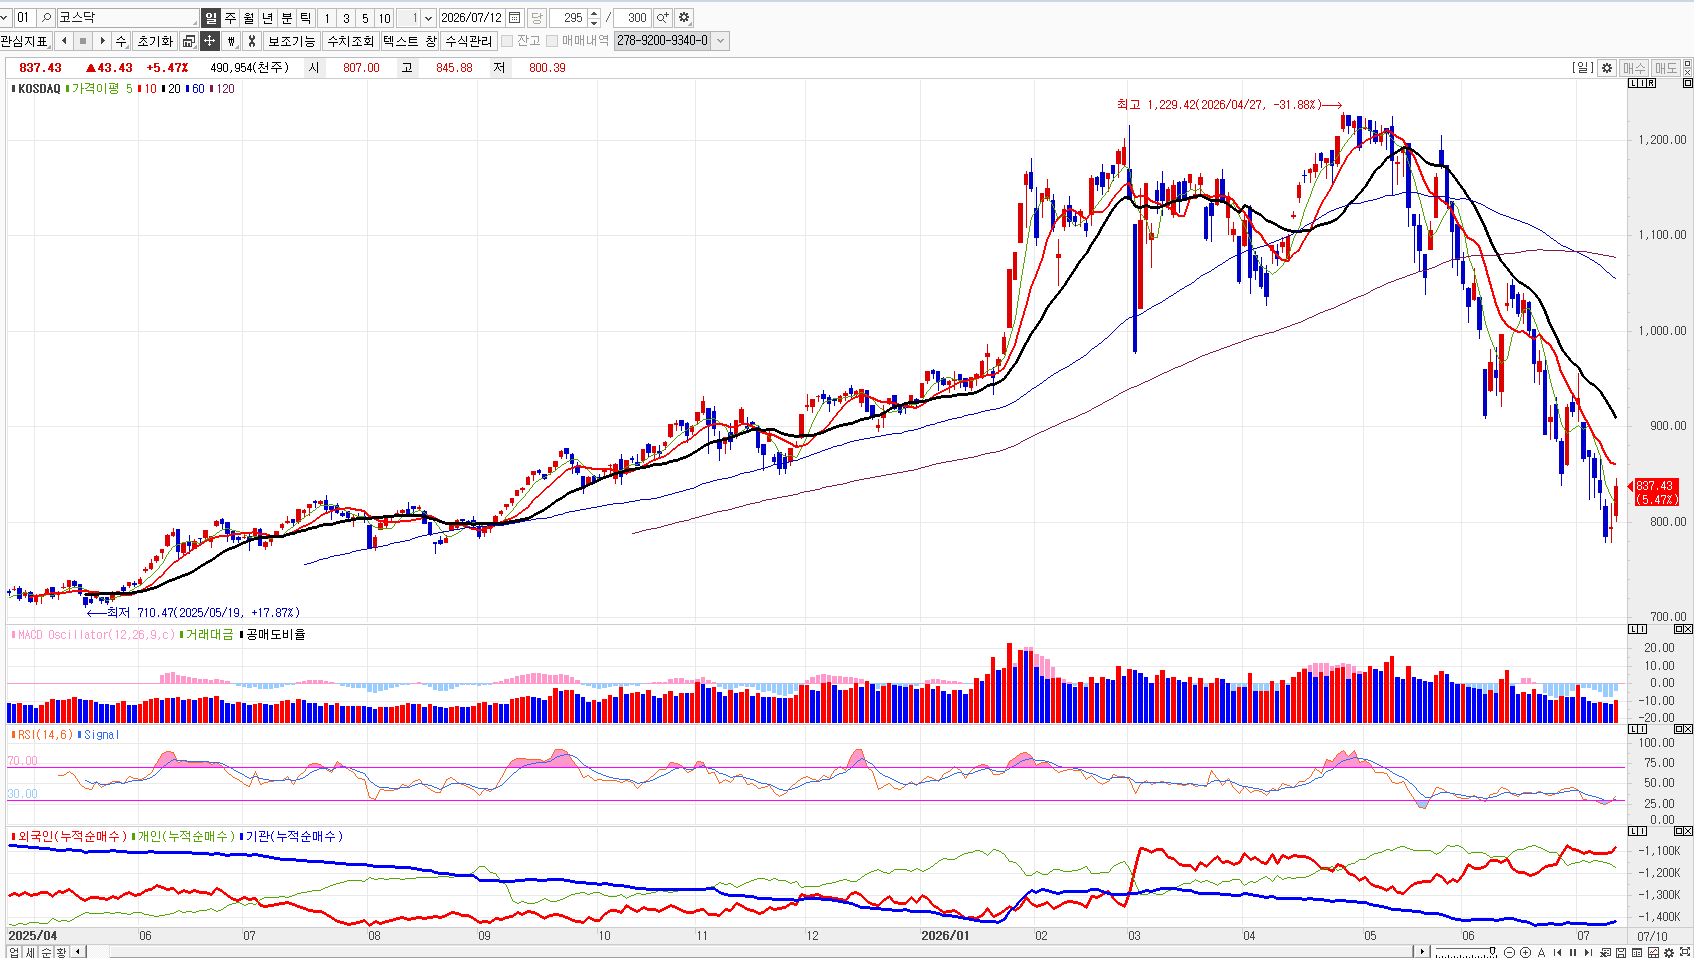Screen dimensions: 1694x958
Task: Open the chart layout window icon
Action: tap(188, 41)
